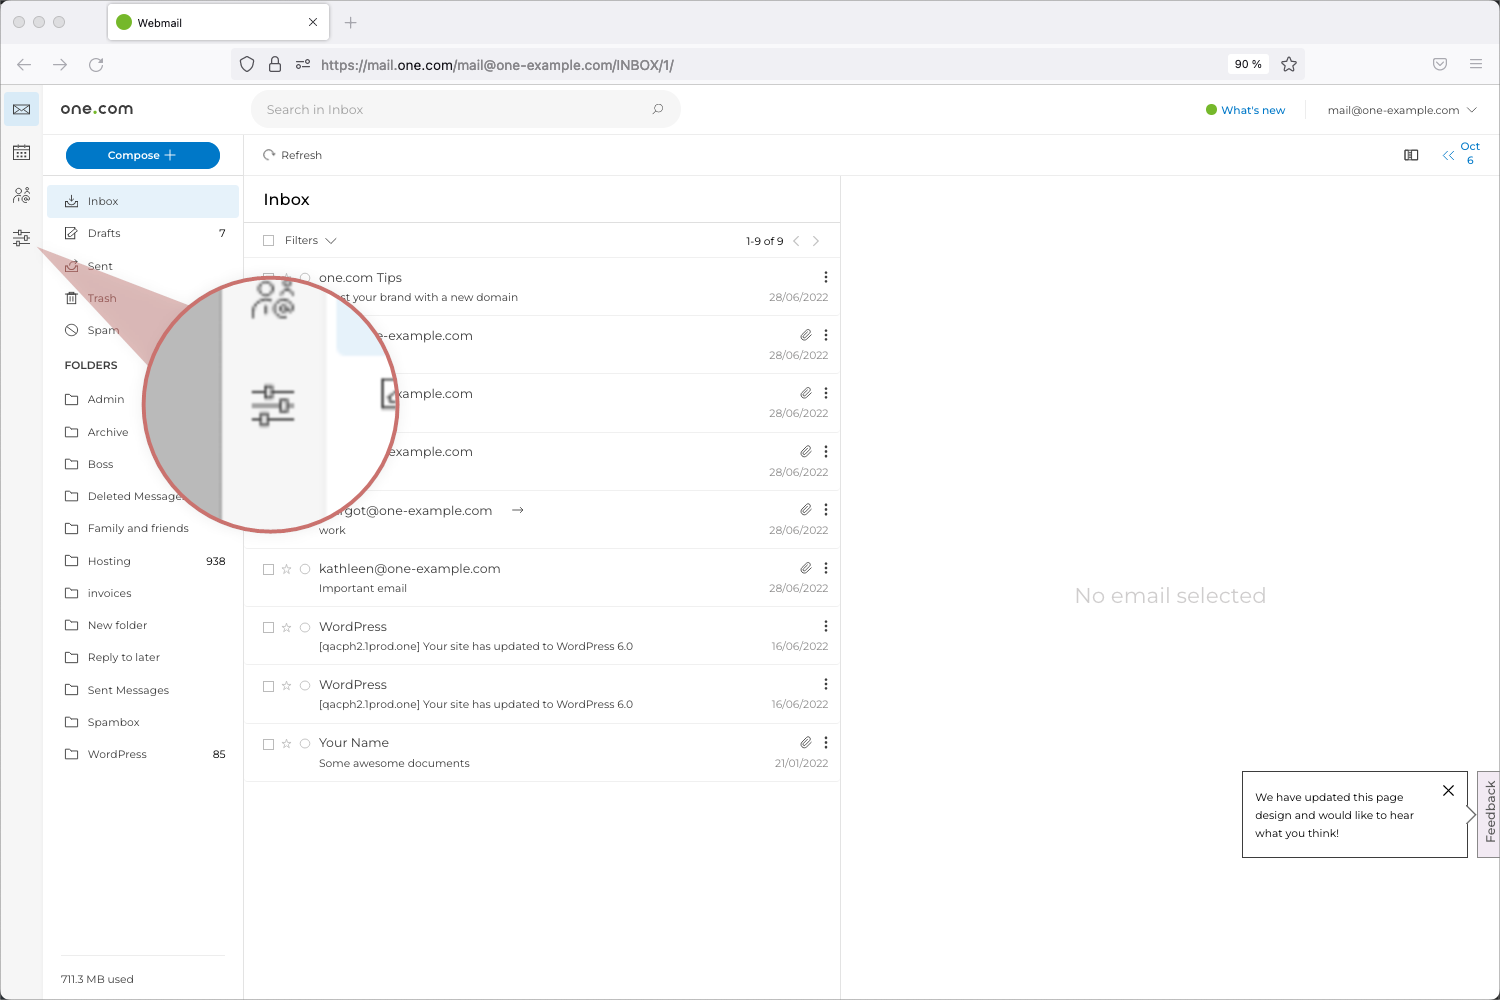The height and width of the screenshot is (1000, 1500).
Task: Star the kathleen@one-example.com email
Action: [x=287, y=569]
